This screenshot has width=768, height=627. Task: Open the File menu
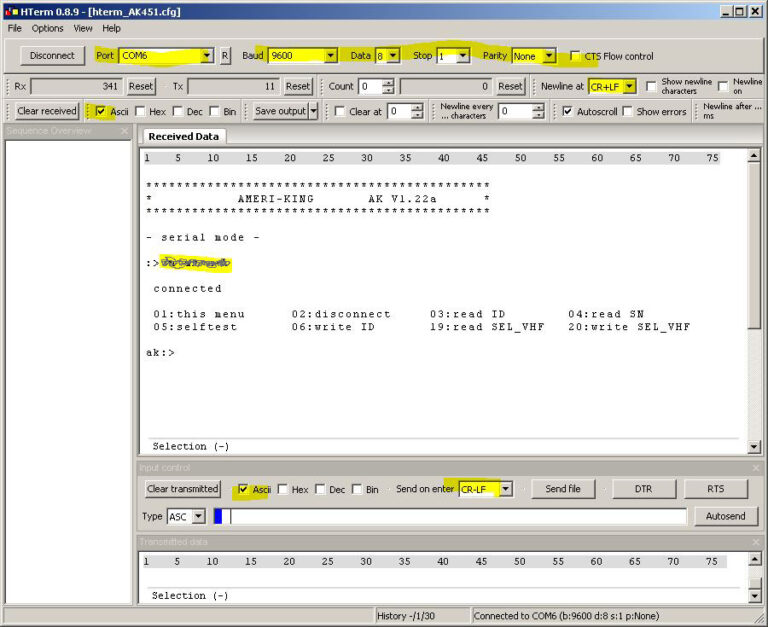tap(15, 28)
